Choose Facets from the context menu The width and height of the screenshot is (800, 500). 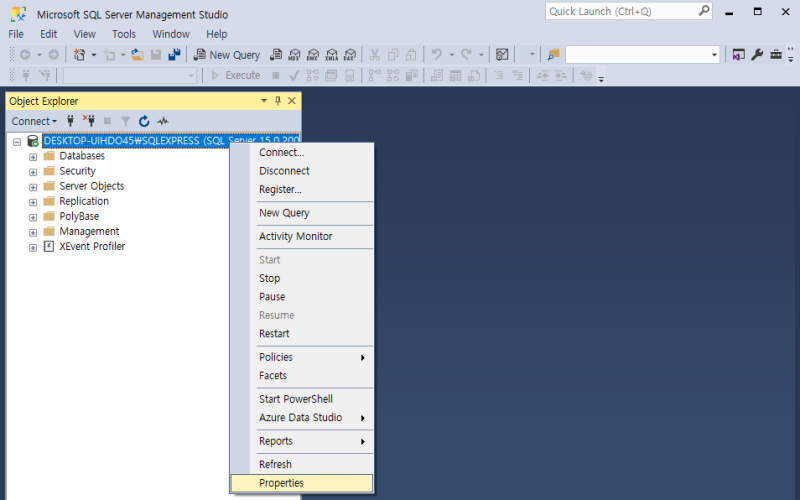(302, 376)
